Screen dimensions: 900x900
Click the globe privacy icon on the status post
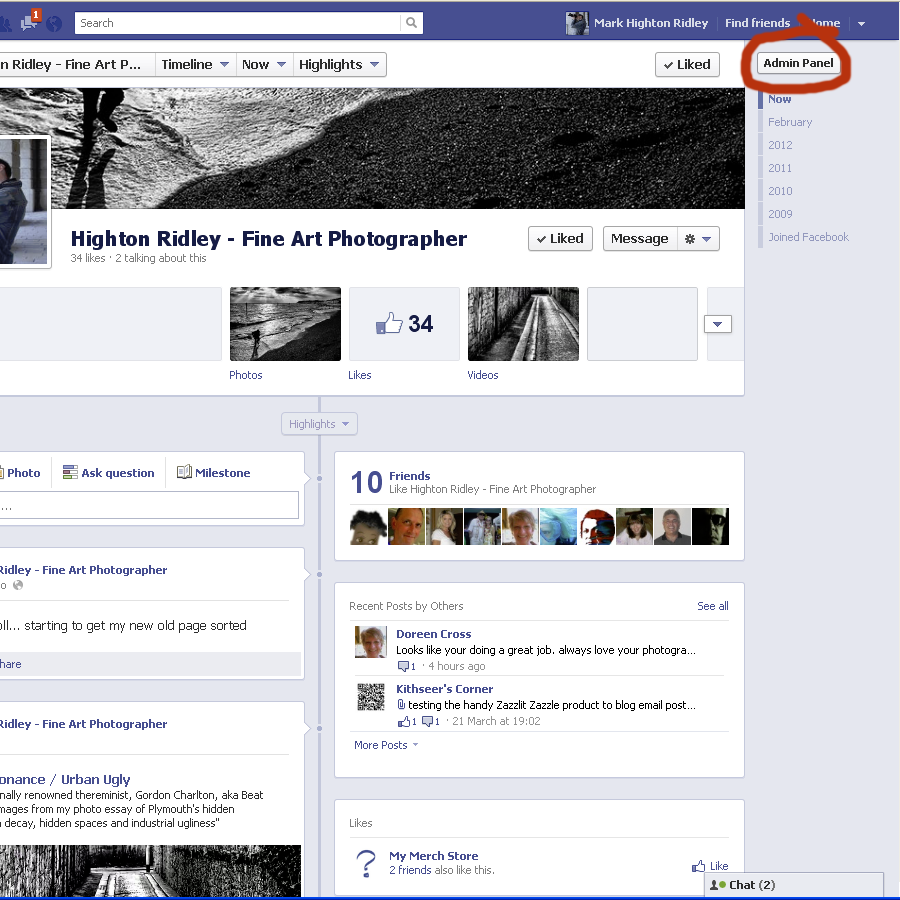[18, 585]
